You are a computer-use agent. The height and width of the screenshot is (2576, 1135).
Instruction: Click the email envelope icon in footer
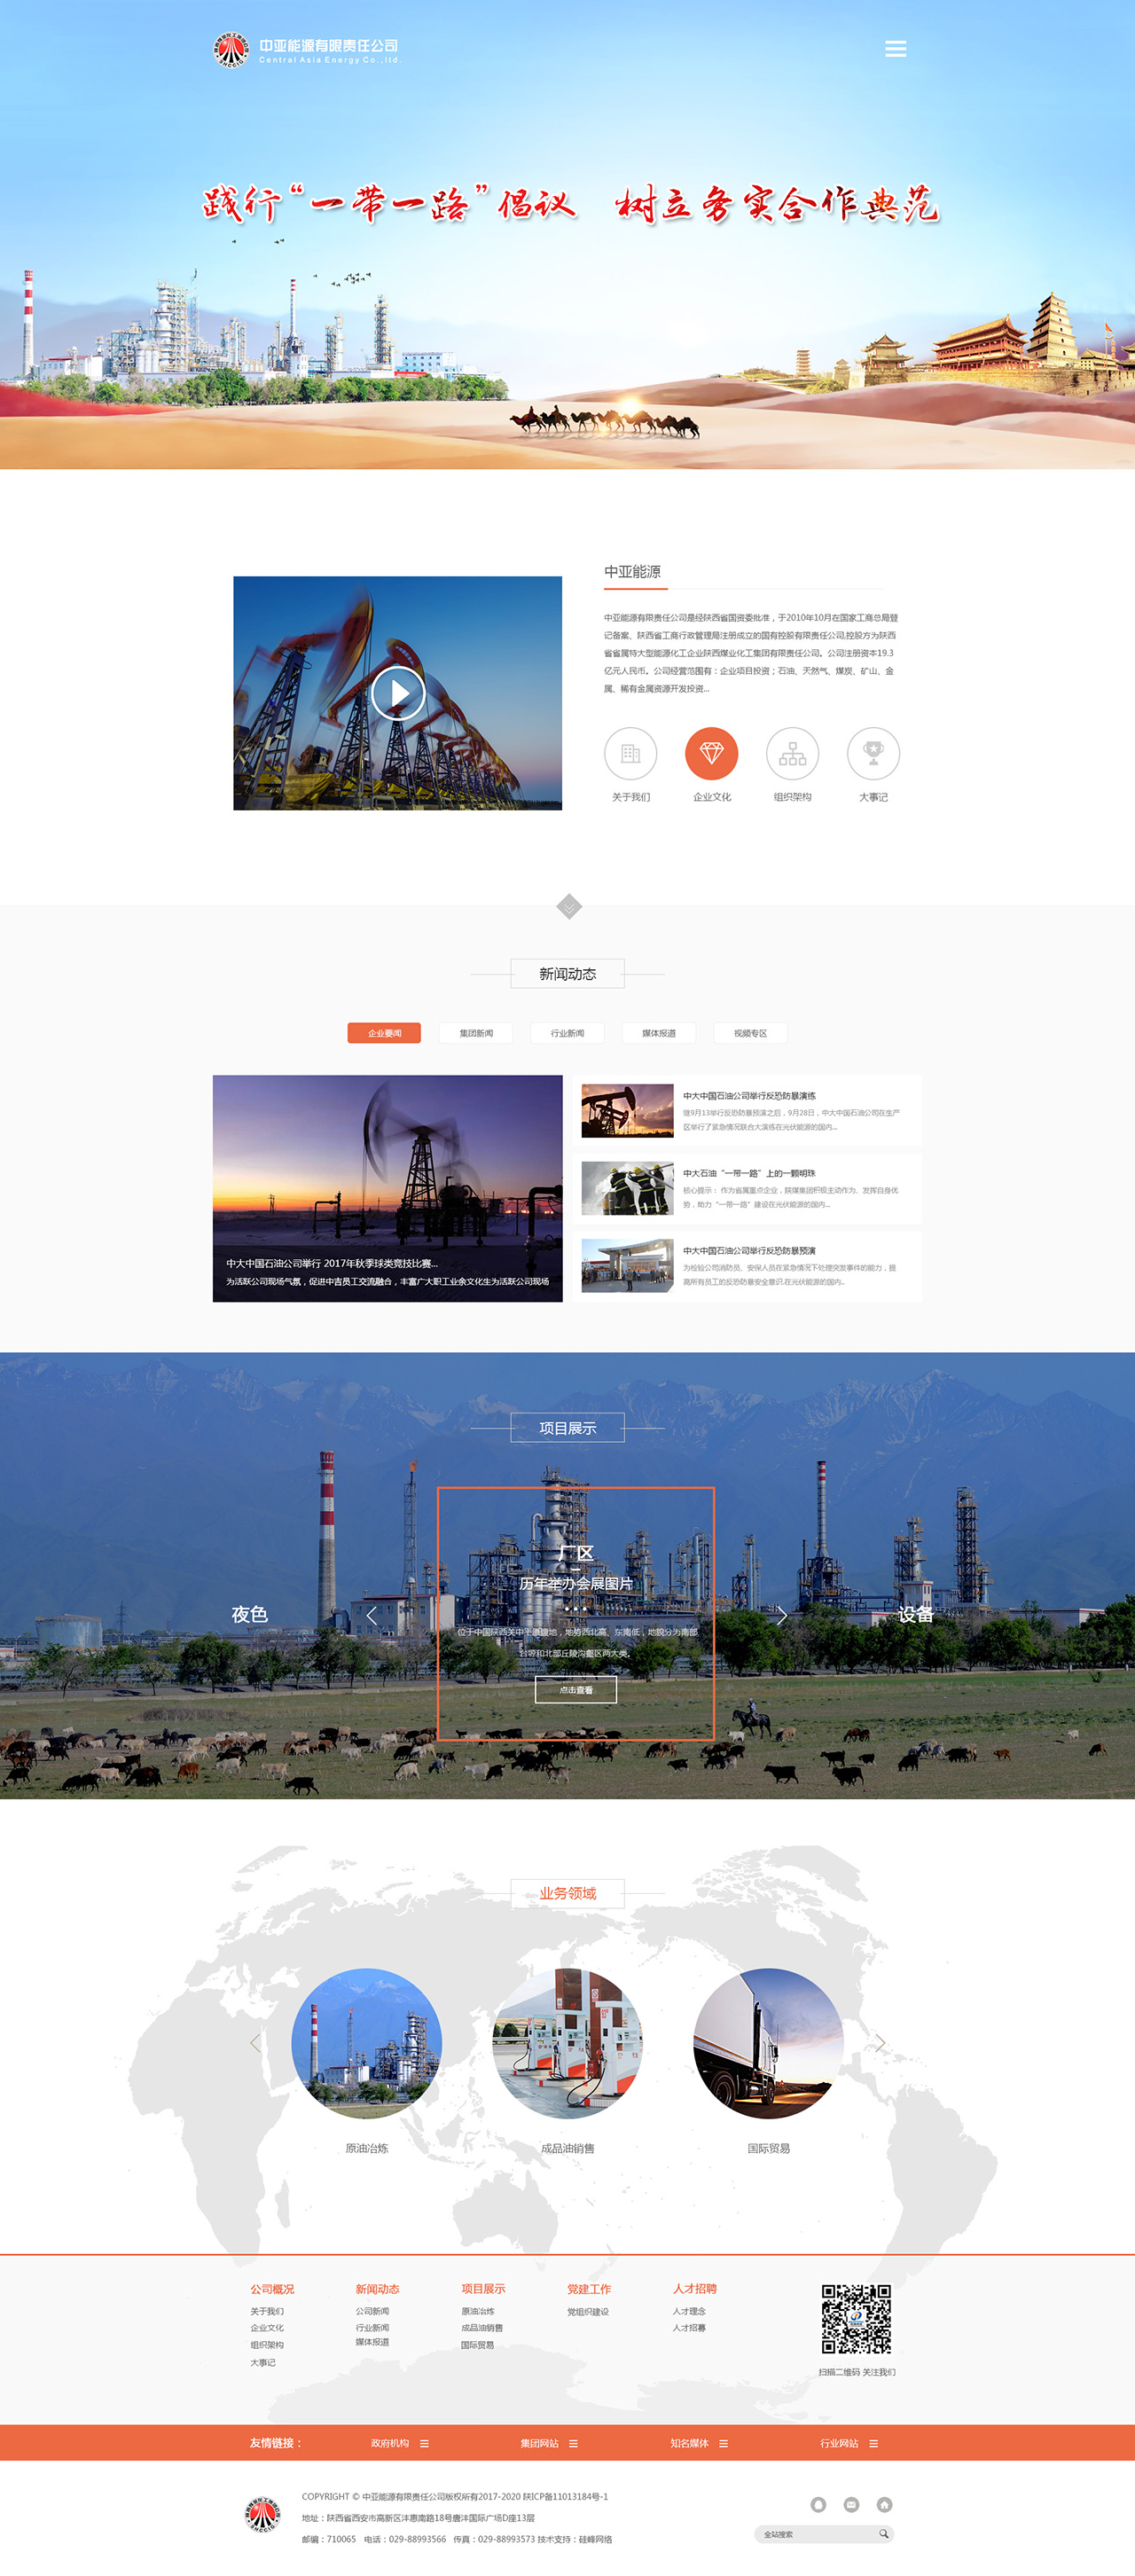coord(851,2504)
